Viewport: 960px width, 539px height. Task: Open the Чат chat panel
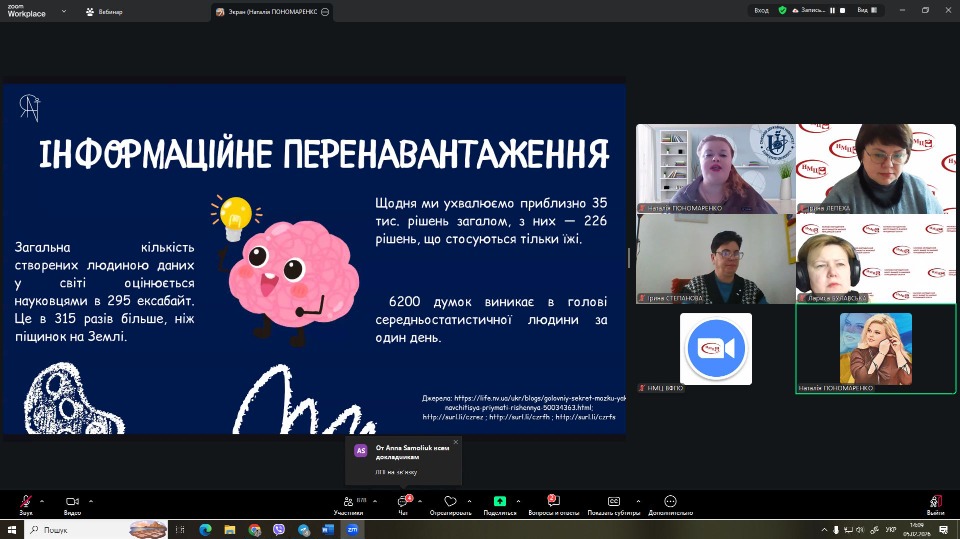pos(403,502)
